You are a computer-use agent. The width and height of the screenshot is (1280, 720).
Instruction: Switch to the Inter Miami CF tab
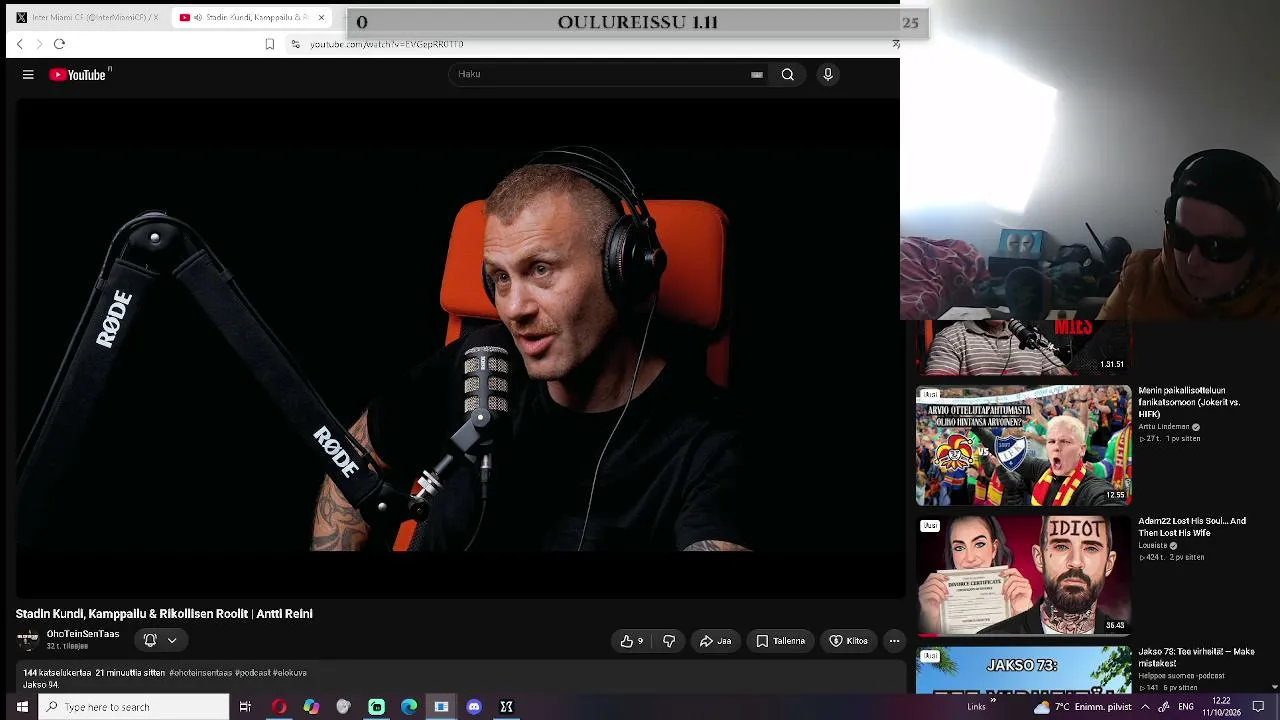[x=87, y=17]
